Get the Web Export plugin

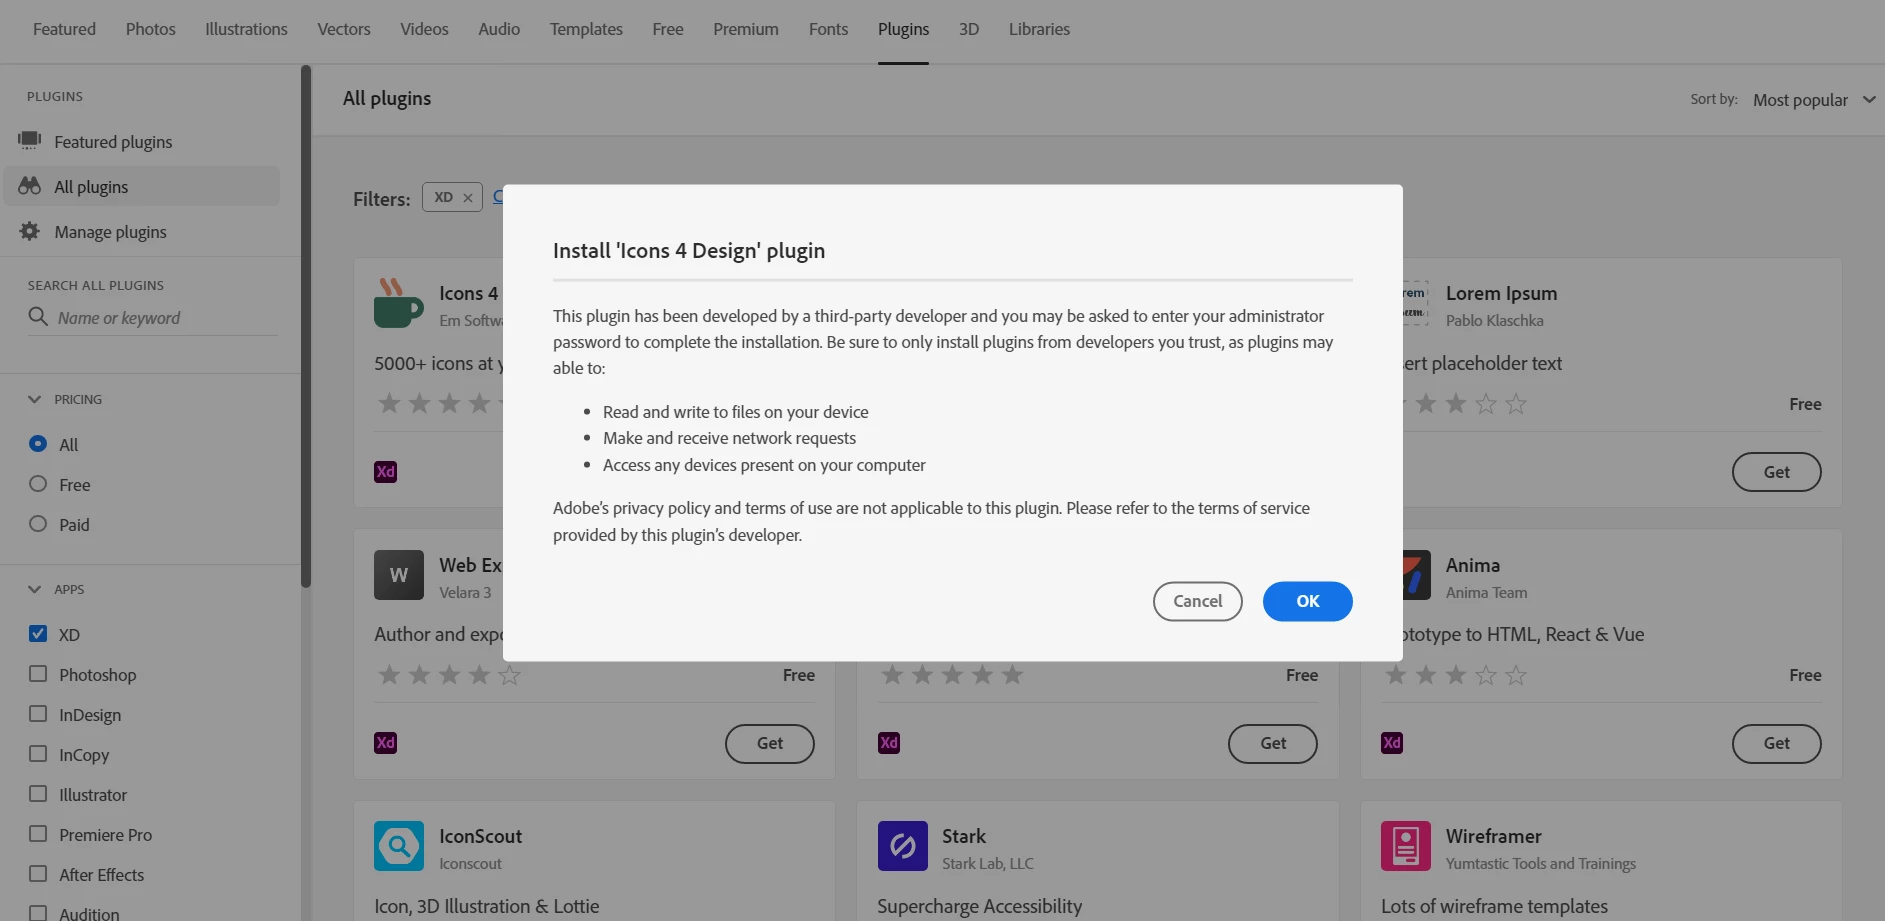click(769, 743)
